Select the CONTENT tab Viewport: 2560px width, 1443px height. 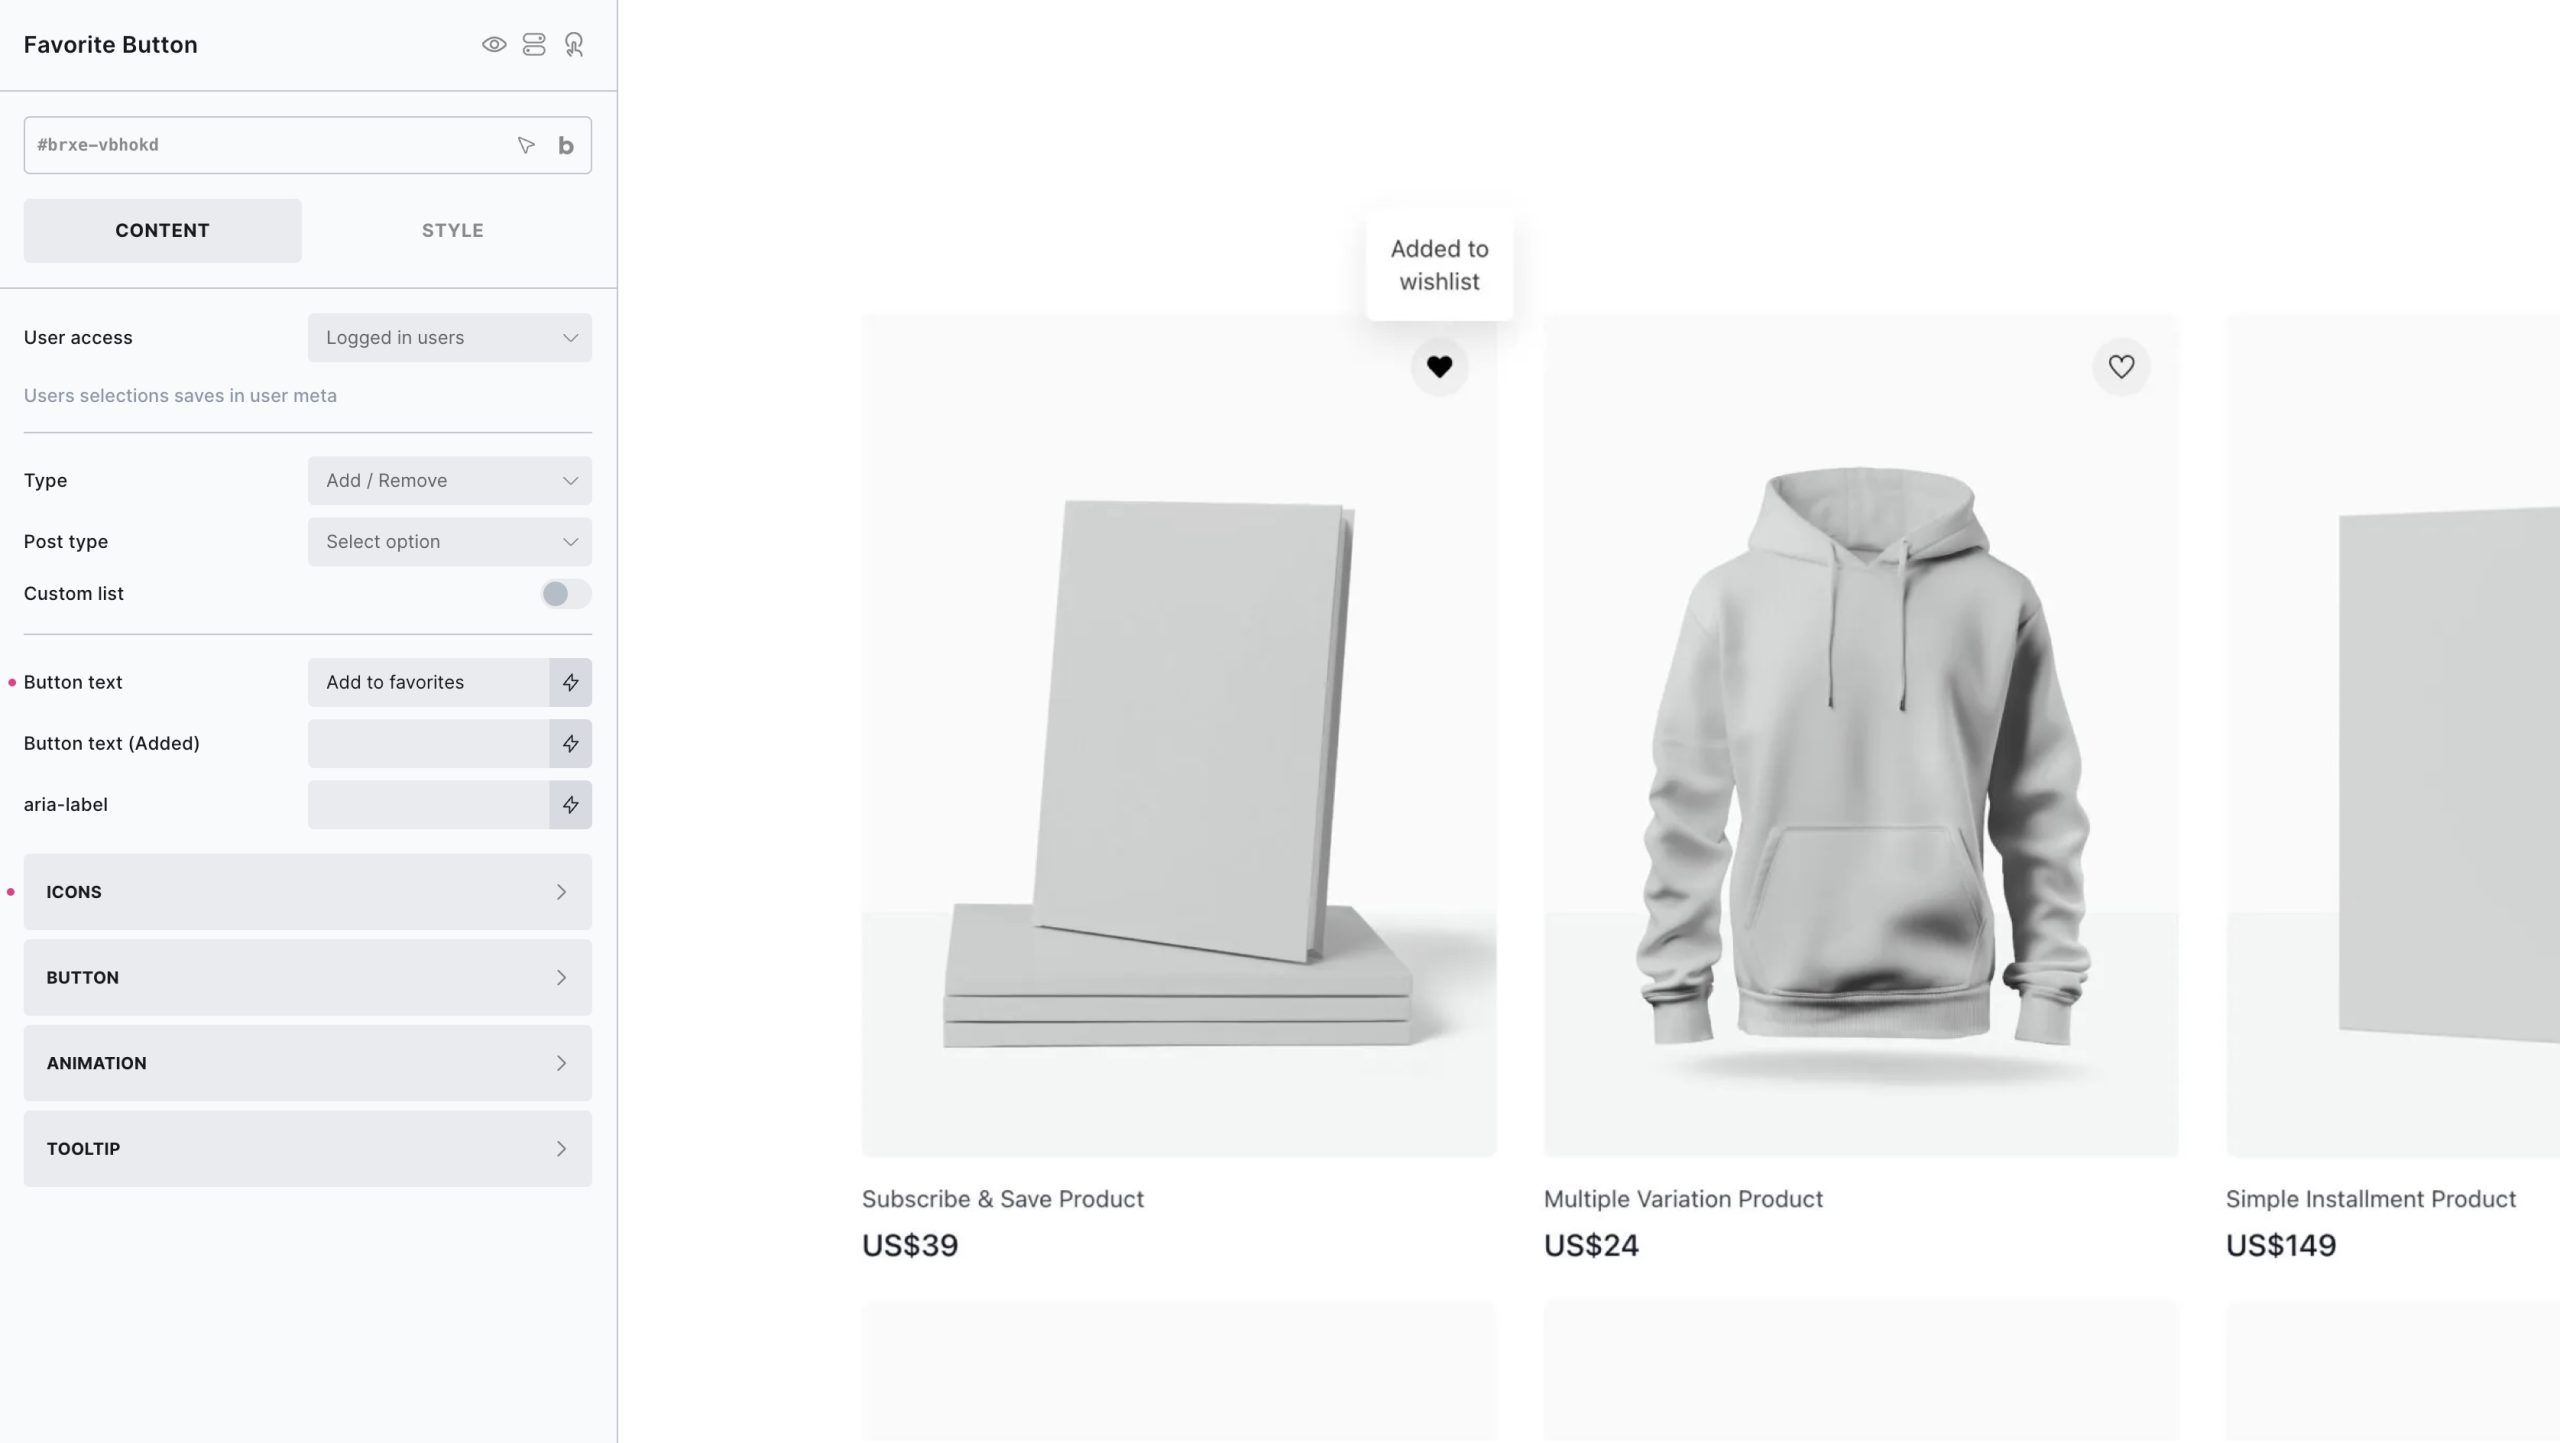(x=162, y=231)
